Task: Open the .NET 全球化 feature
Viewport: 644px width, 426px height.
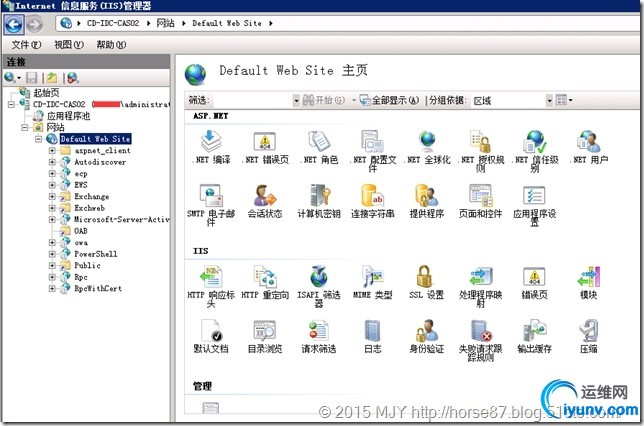Action: click(427, 147)
